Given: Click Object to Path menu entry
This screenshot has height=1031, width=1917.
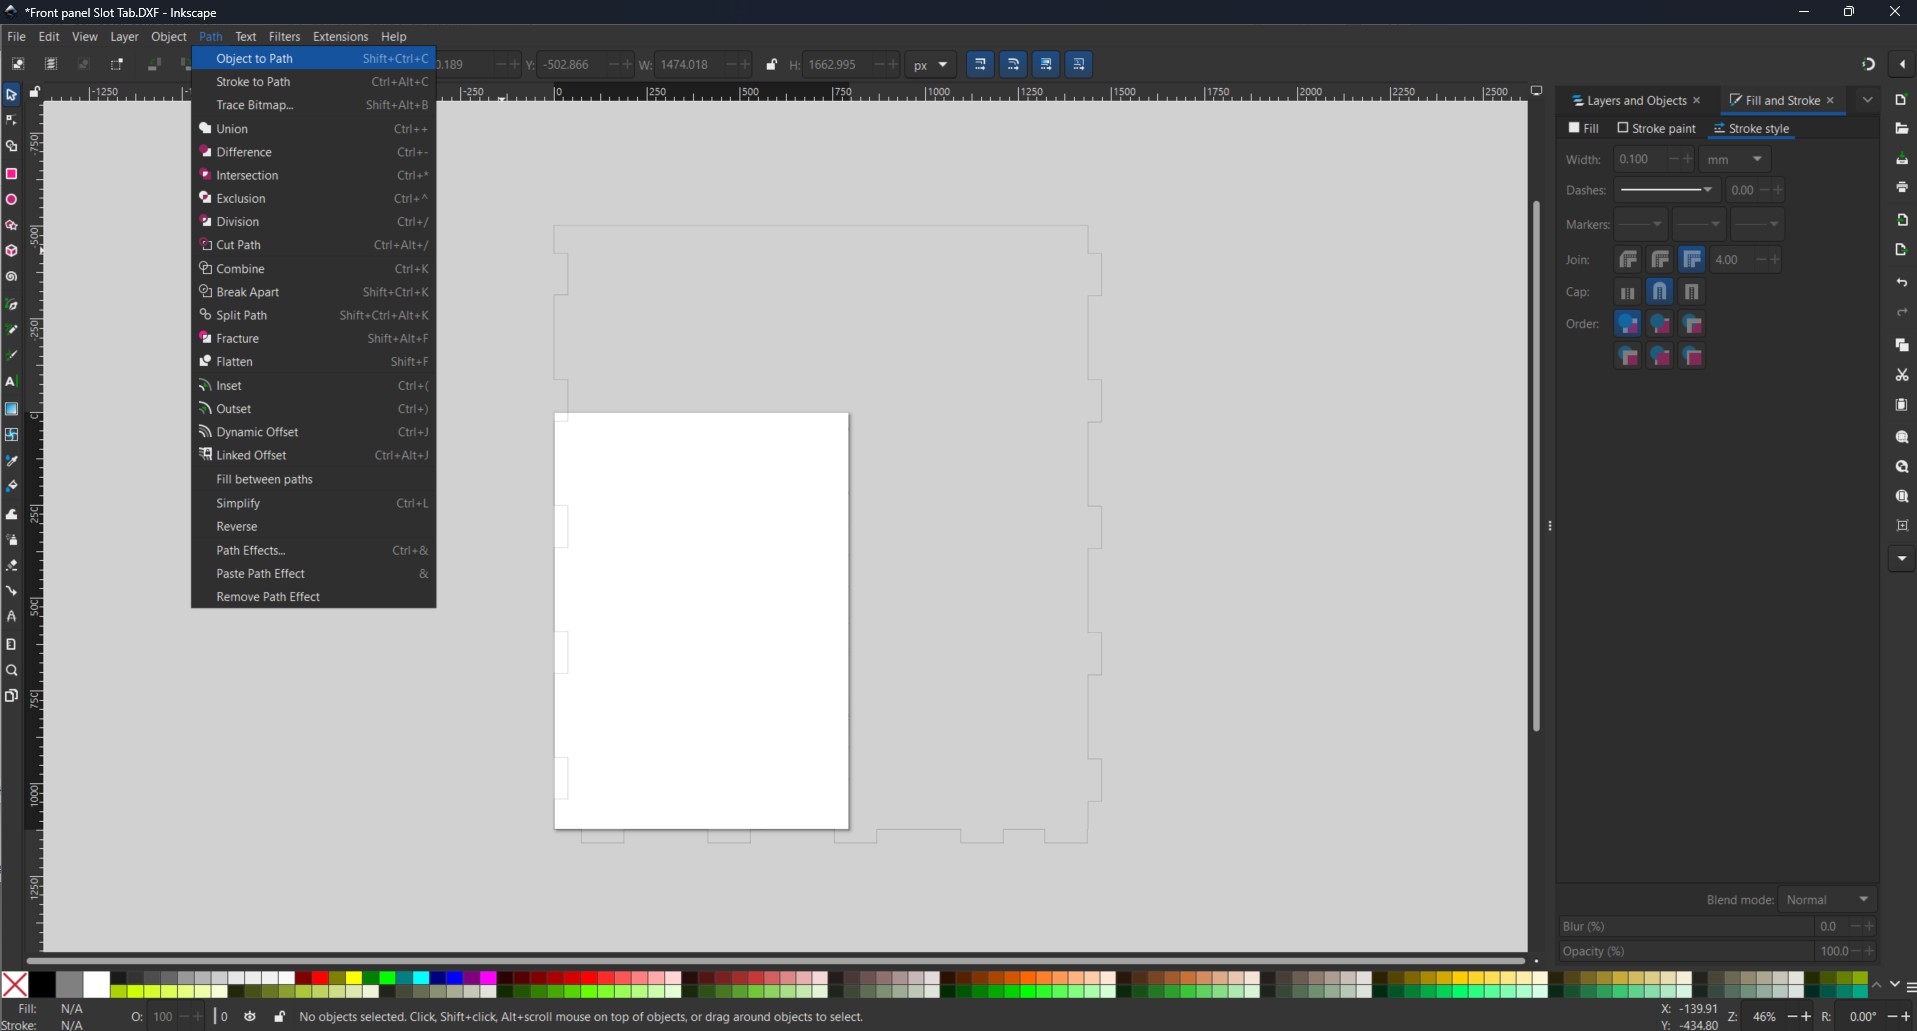Looking at the screenshot, I should click(313, 59).
